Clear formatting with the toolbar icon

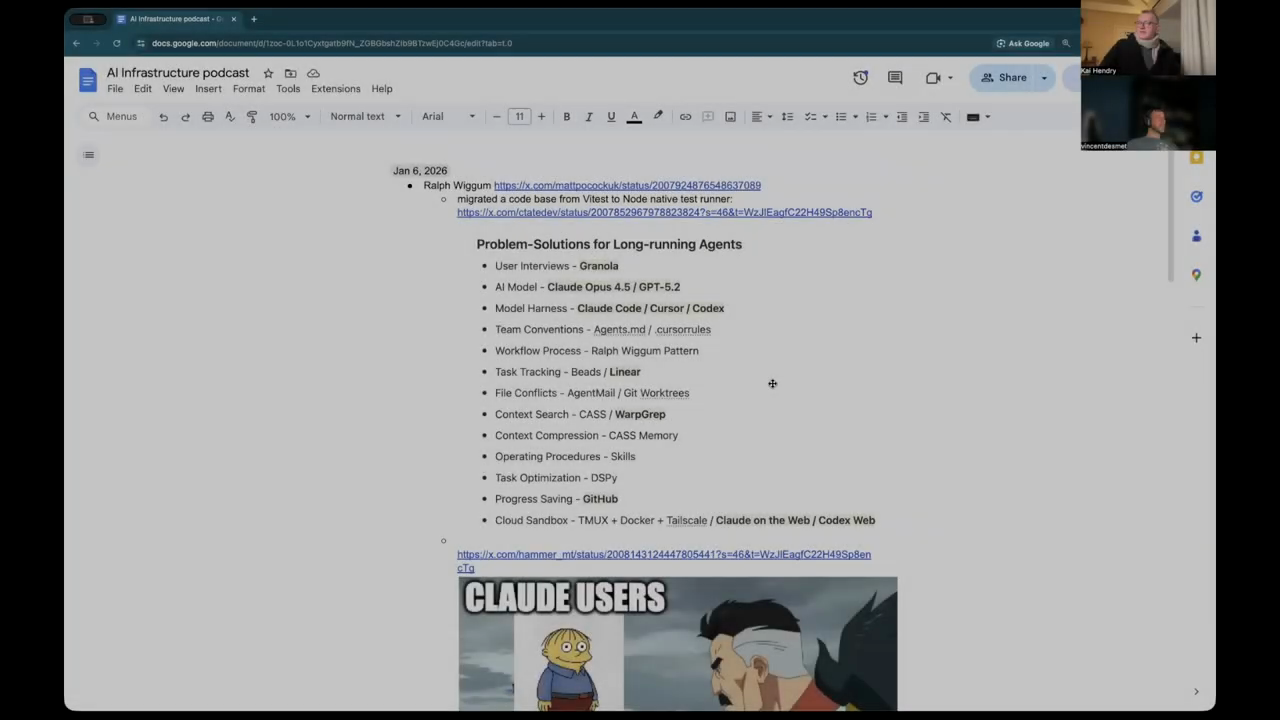[945, 116]
